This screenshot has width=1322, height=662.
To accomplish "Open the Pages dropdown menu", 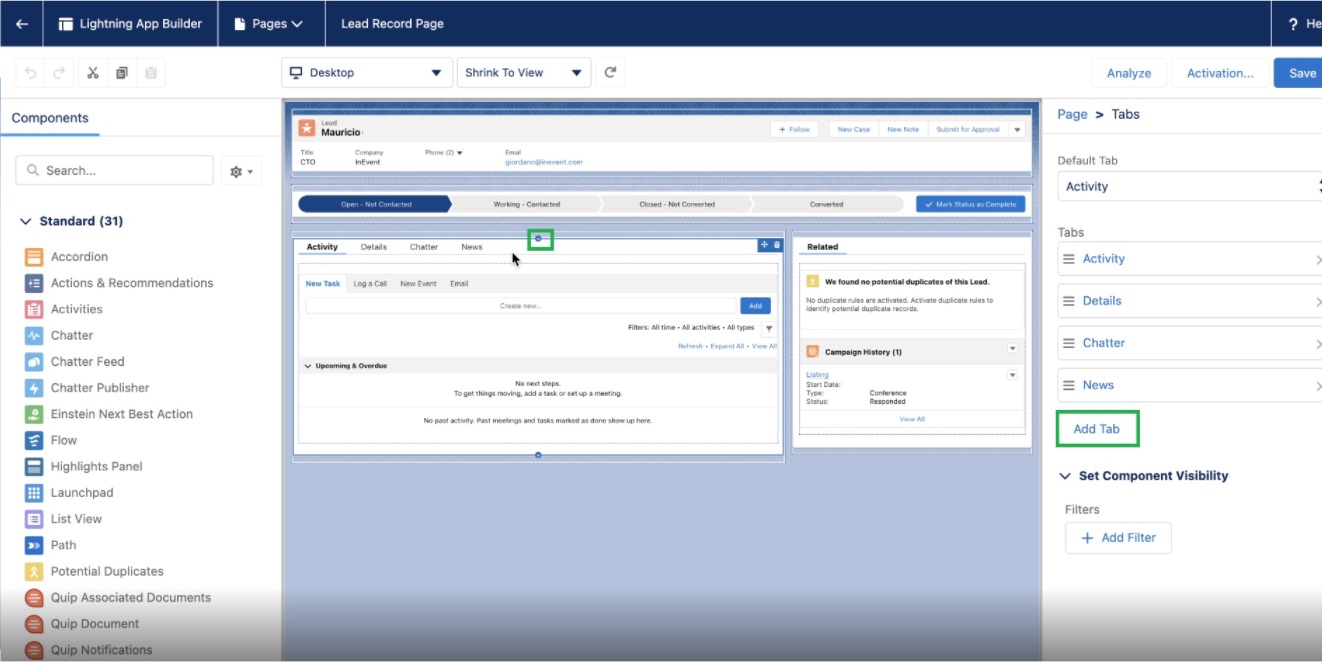I will click(x=268, y=24).
